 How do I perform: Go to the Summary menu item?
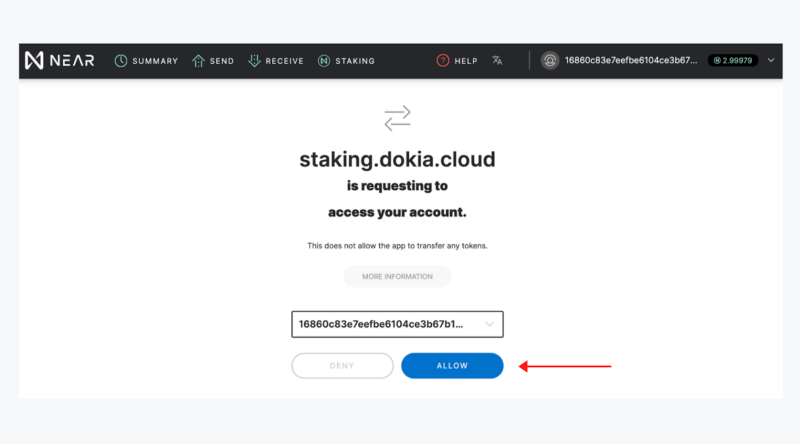pyautogui.click(x=155, y=61)
